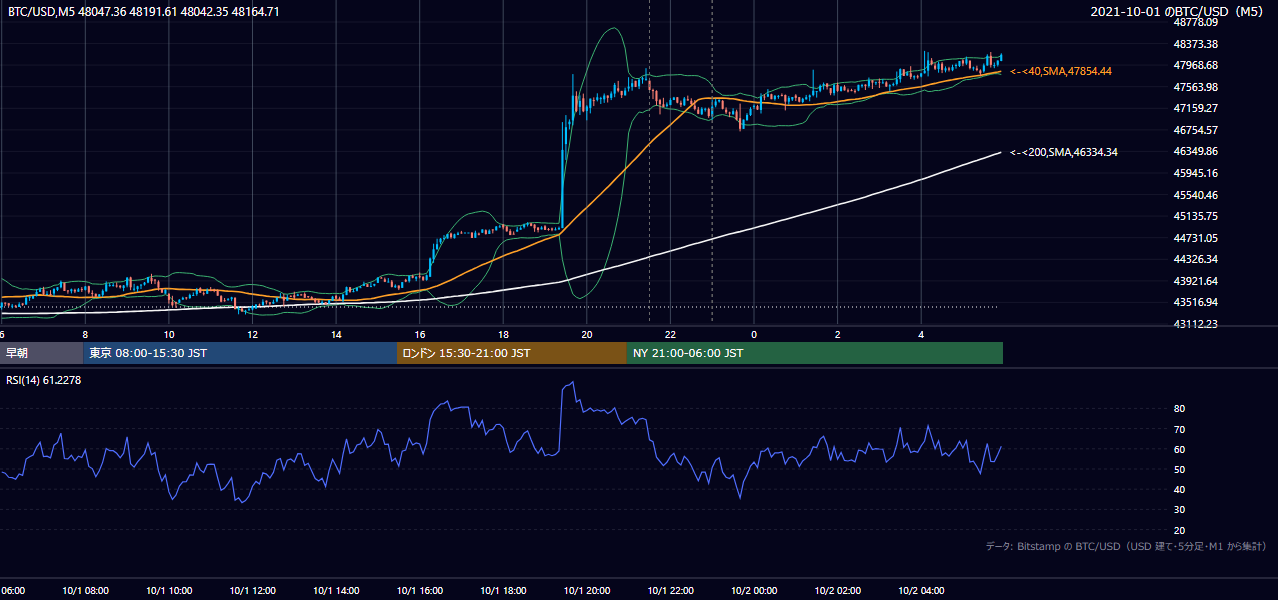1278x600 pixels.
Task: Click RSI scale value 40
Action: click(x=1179, y=489)
